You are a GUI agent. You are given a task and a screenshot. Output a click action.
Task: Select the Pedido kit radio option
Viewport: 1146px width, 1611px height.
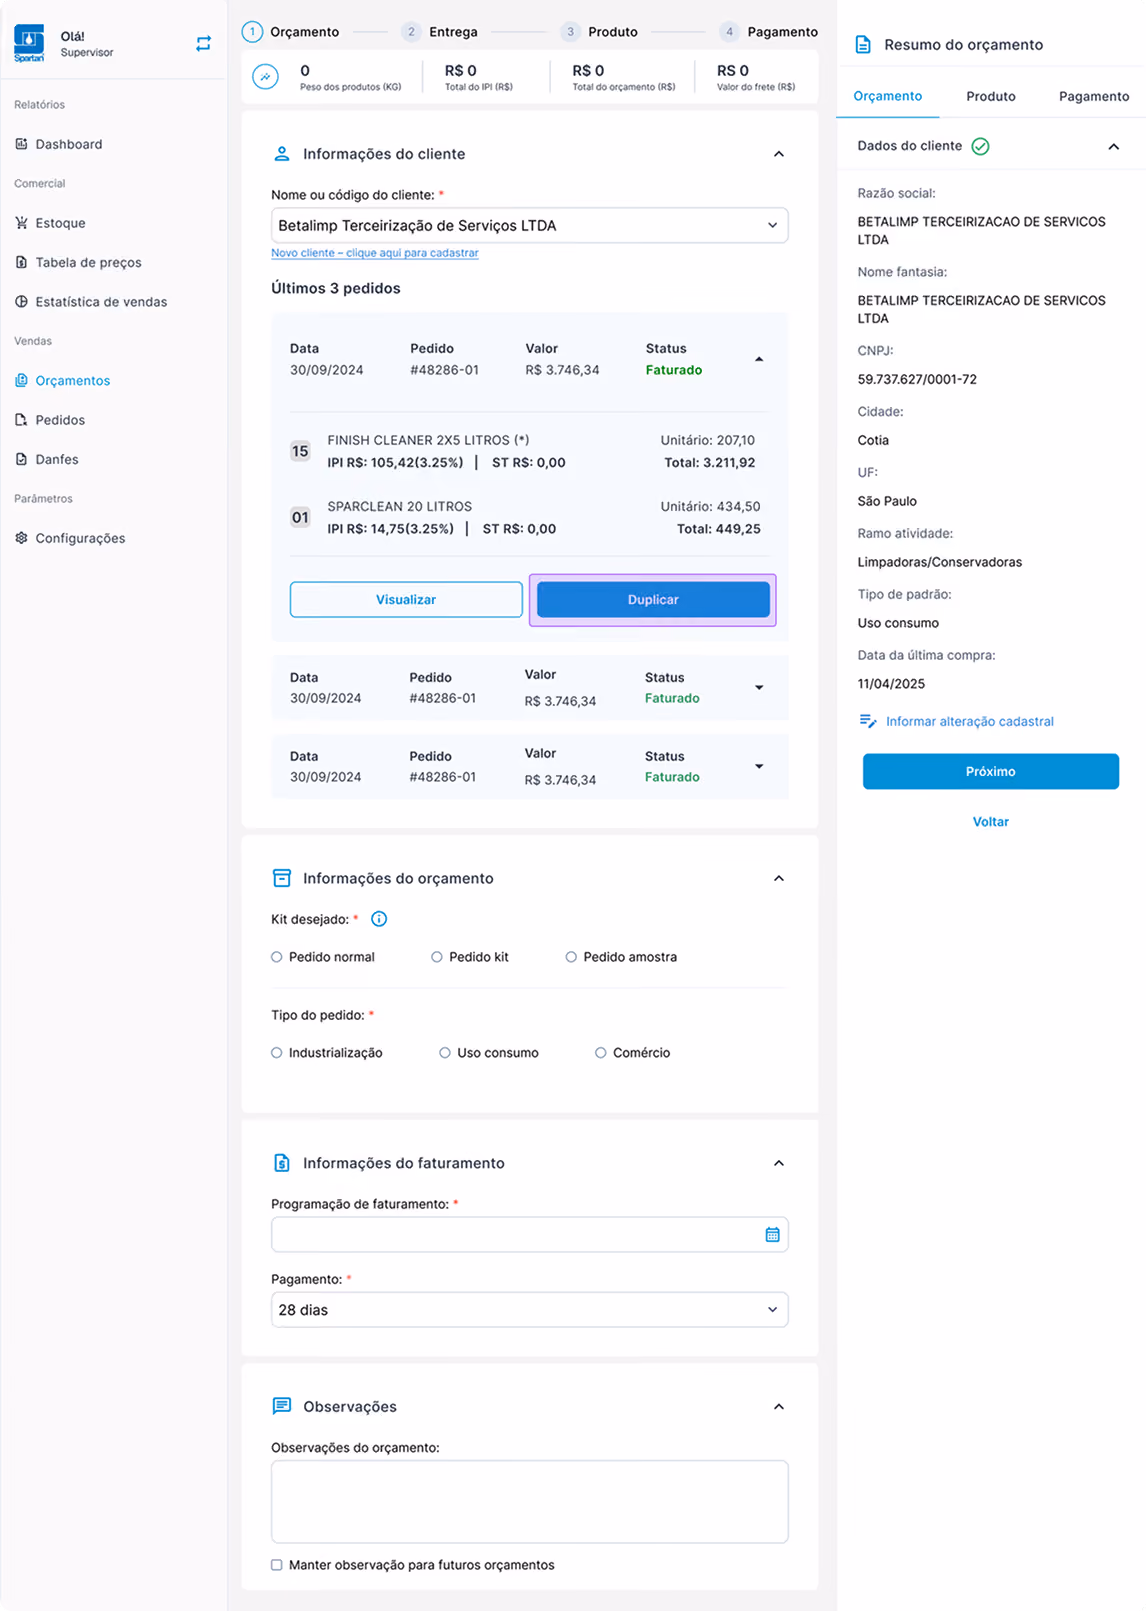(x=437, y=957)
